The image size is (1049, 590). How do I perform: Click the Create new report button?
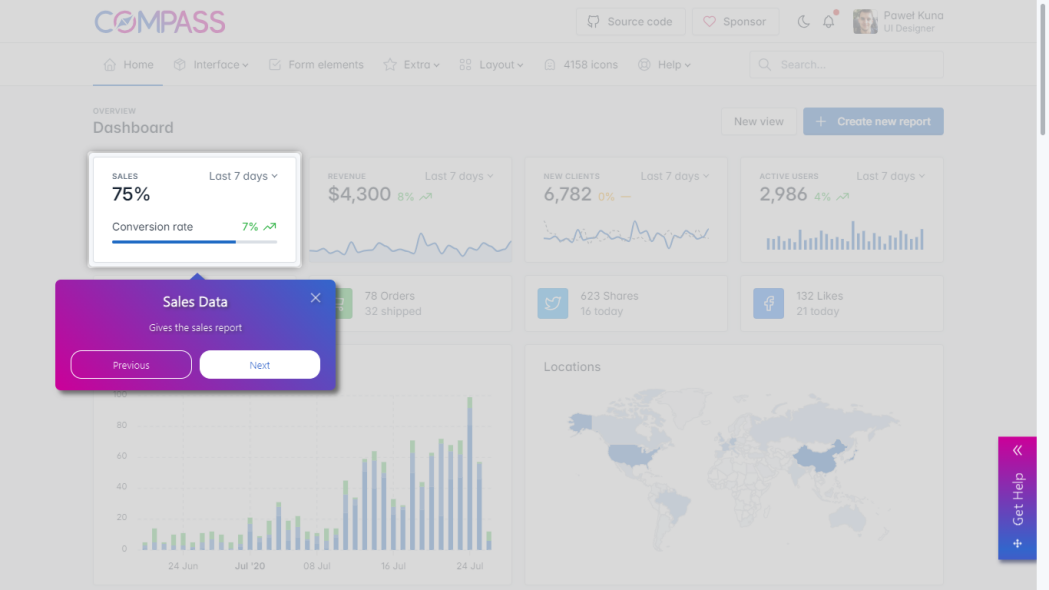[x=873, y=120]
